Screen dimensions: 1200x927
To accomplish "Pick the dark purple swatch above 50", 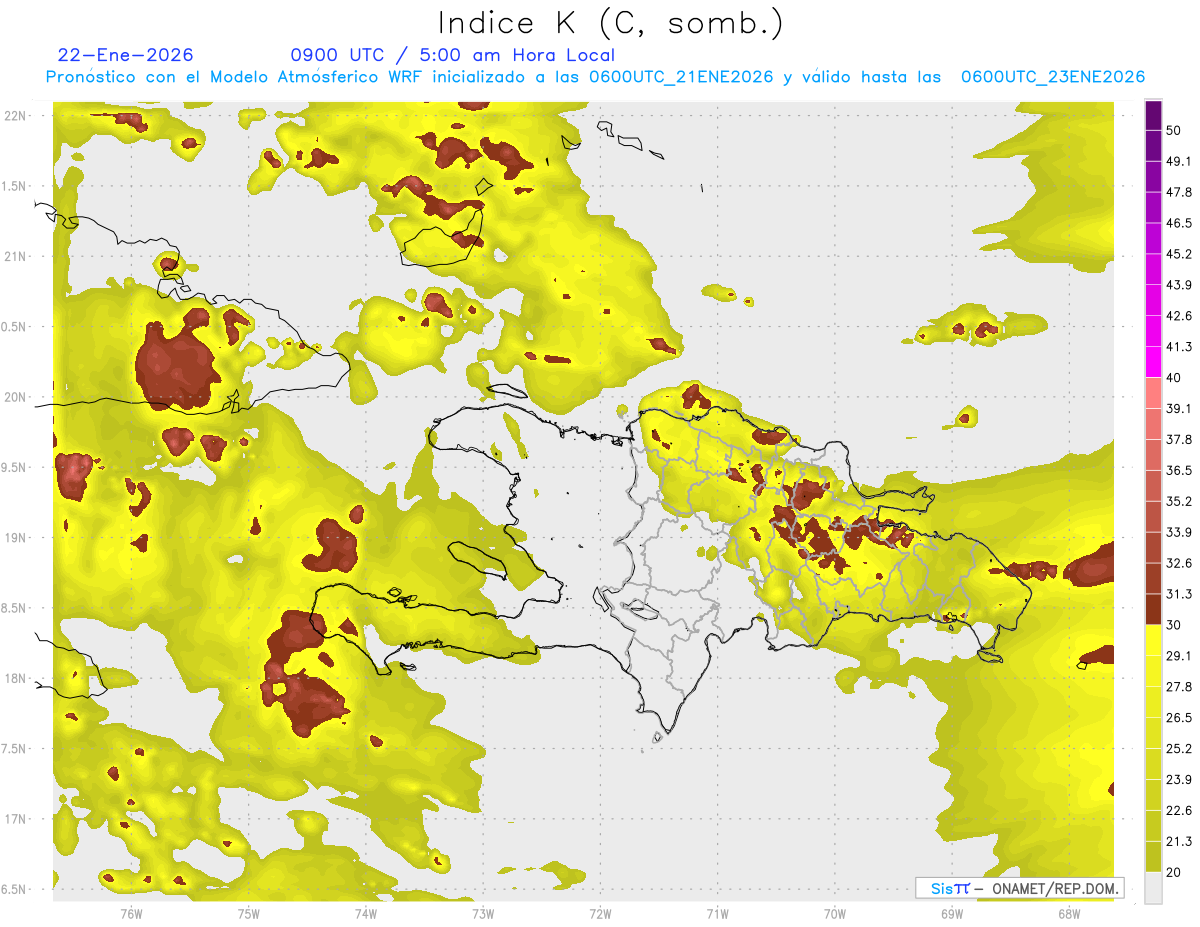I will point(1153,114).
